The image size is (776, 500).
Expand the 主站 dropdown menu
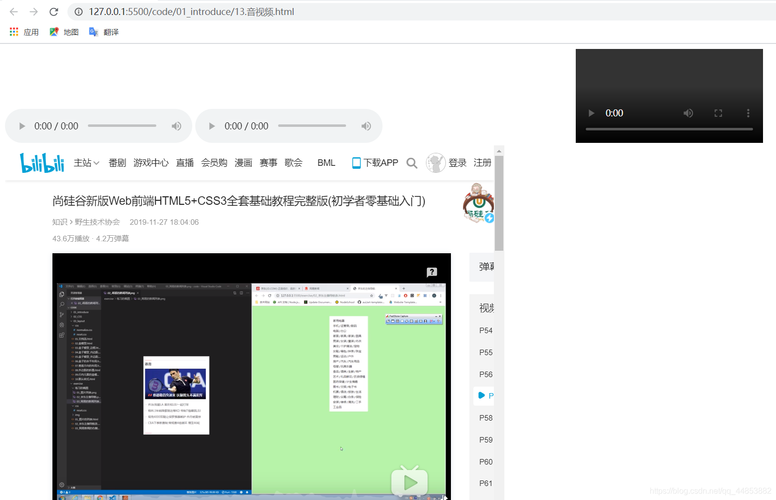click(86, 163)
